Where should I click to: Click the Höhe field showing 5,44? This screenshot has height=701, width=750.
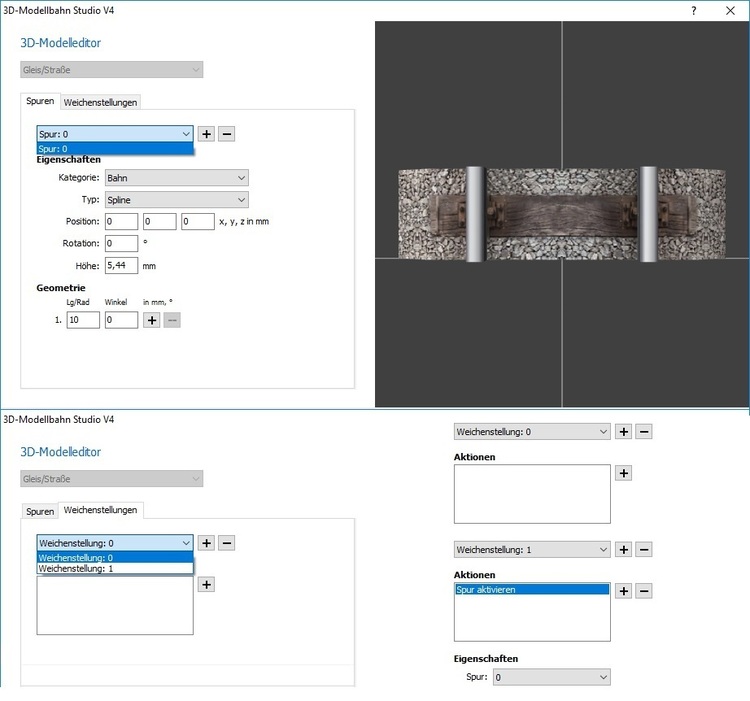point(121,265)
